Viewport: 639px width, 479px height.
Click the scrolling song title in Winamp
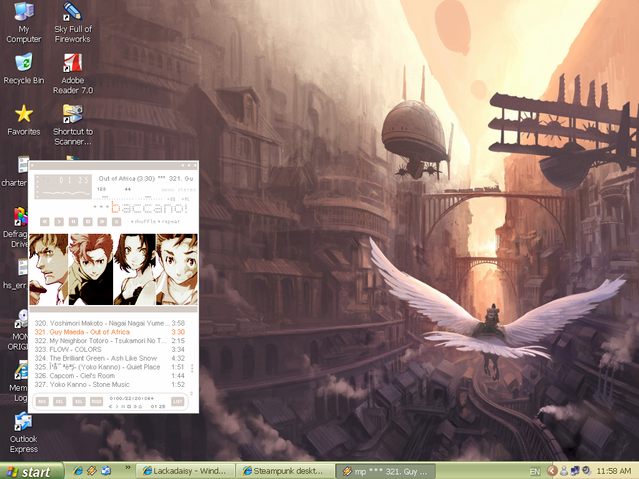tap(146, 179)
